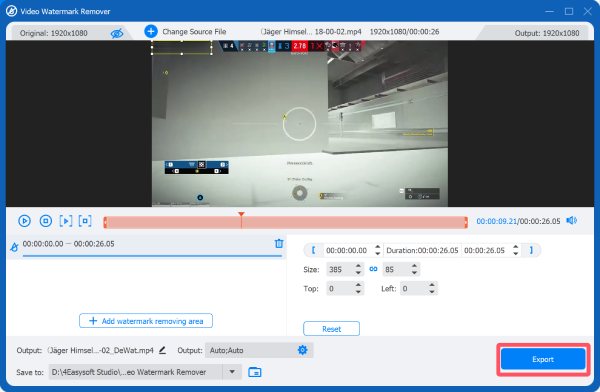Open output settings gear icon
Screen dimensions: 600x392
coord(302,350)
